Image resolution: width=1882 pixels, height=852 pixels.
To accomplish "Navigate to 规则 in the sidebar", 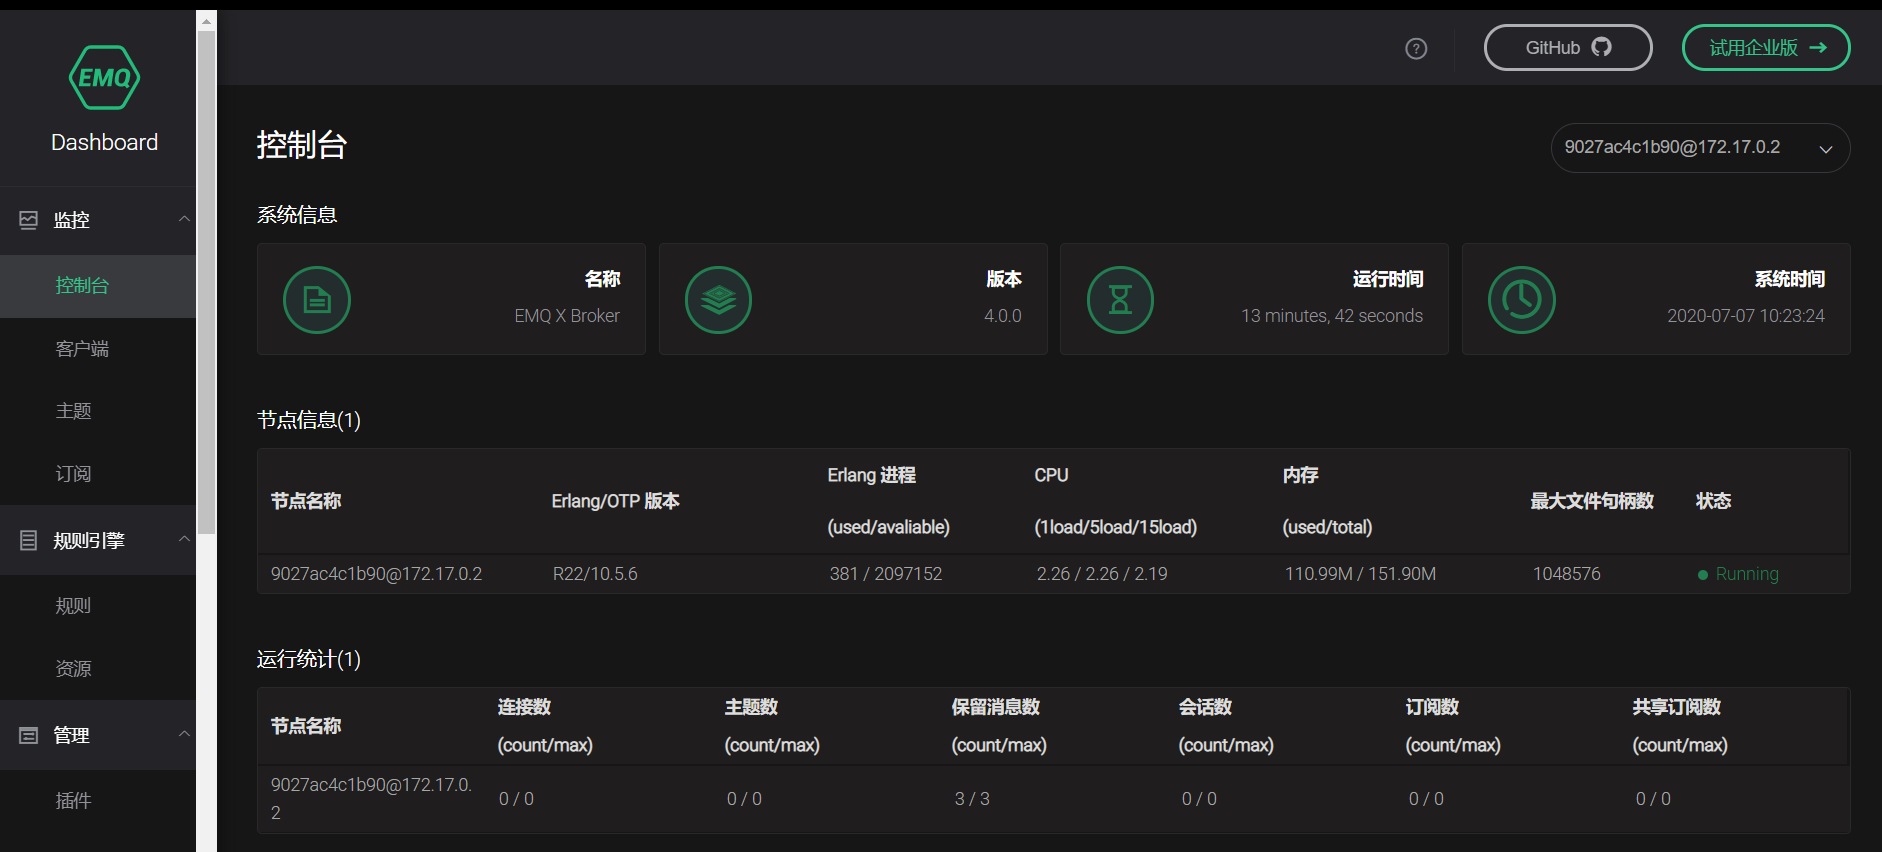I will (98, 606).
